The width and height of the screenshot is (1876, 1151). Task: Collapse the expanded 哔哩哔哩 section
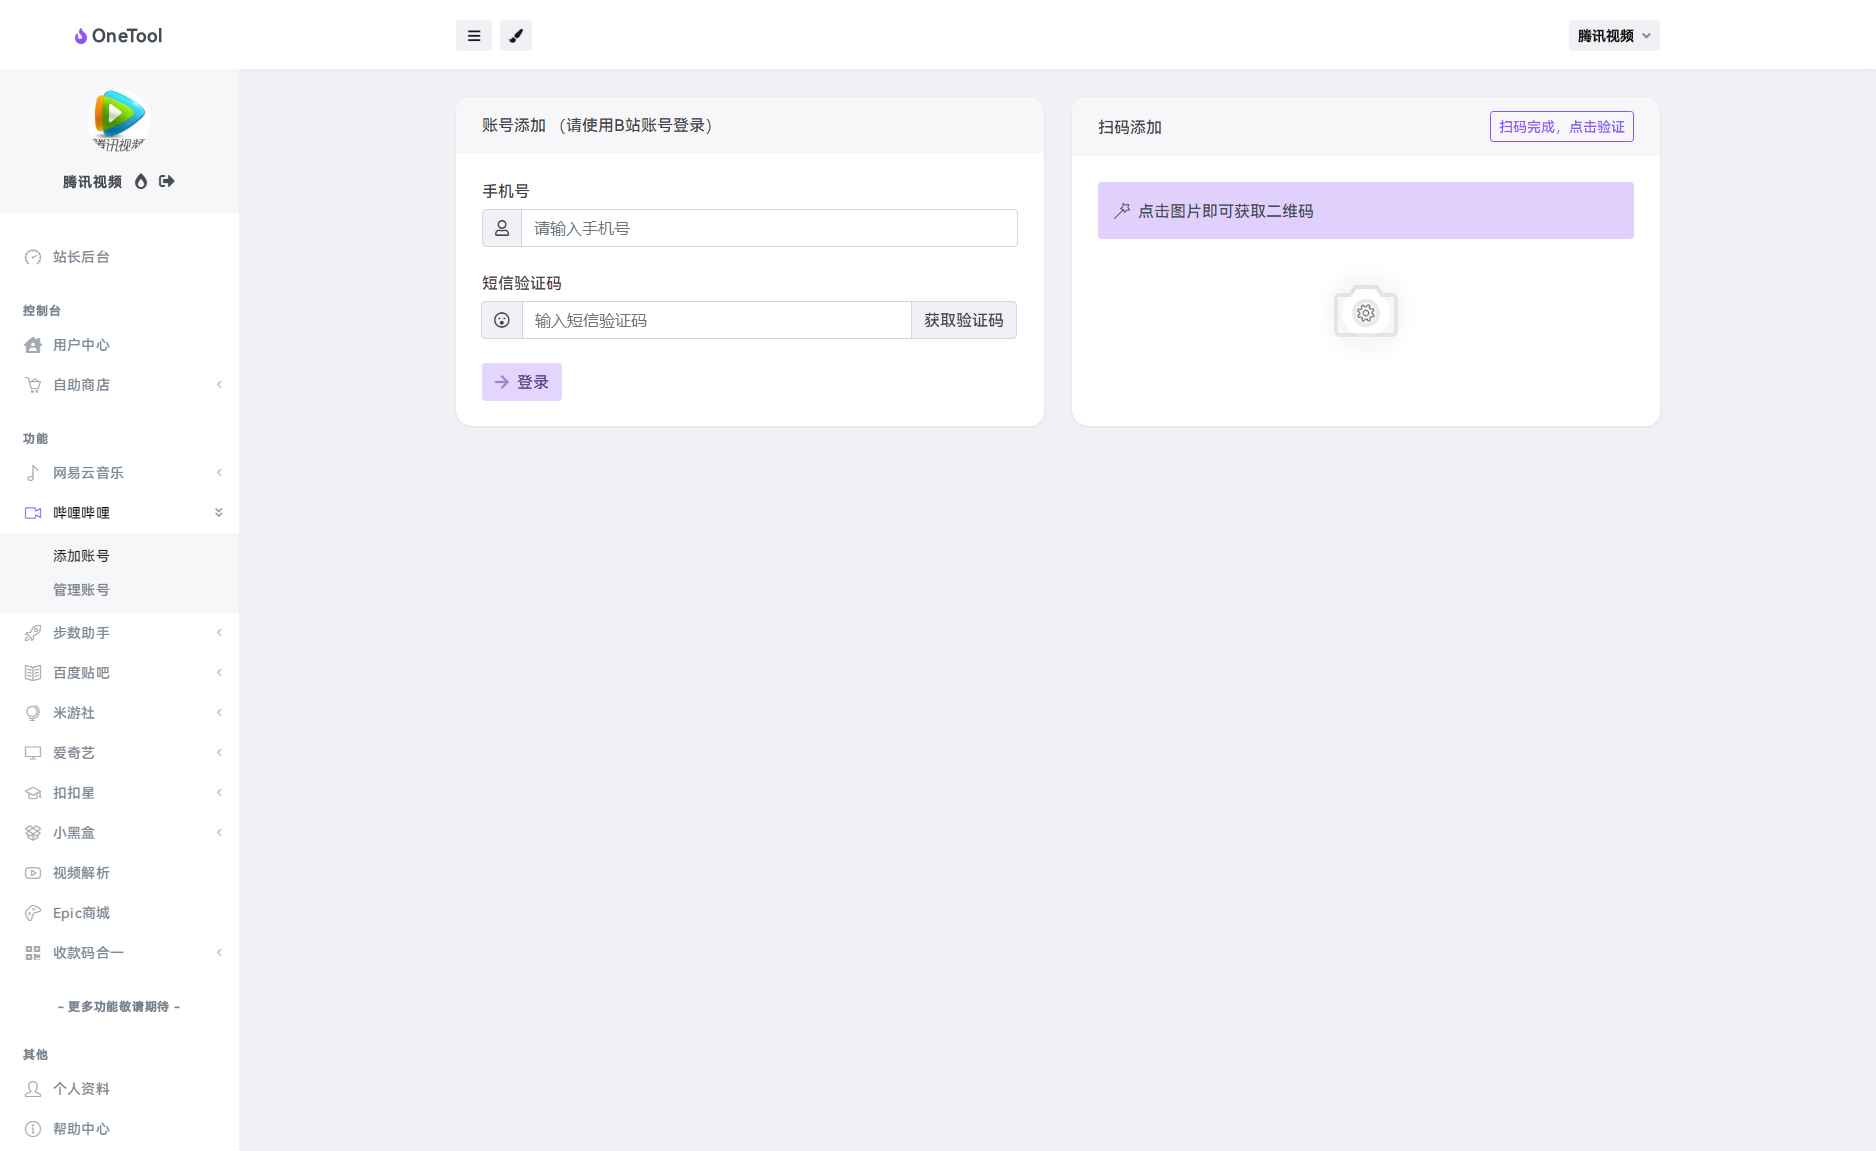tap(219, 512)
